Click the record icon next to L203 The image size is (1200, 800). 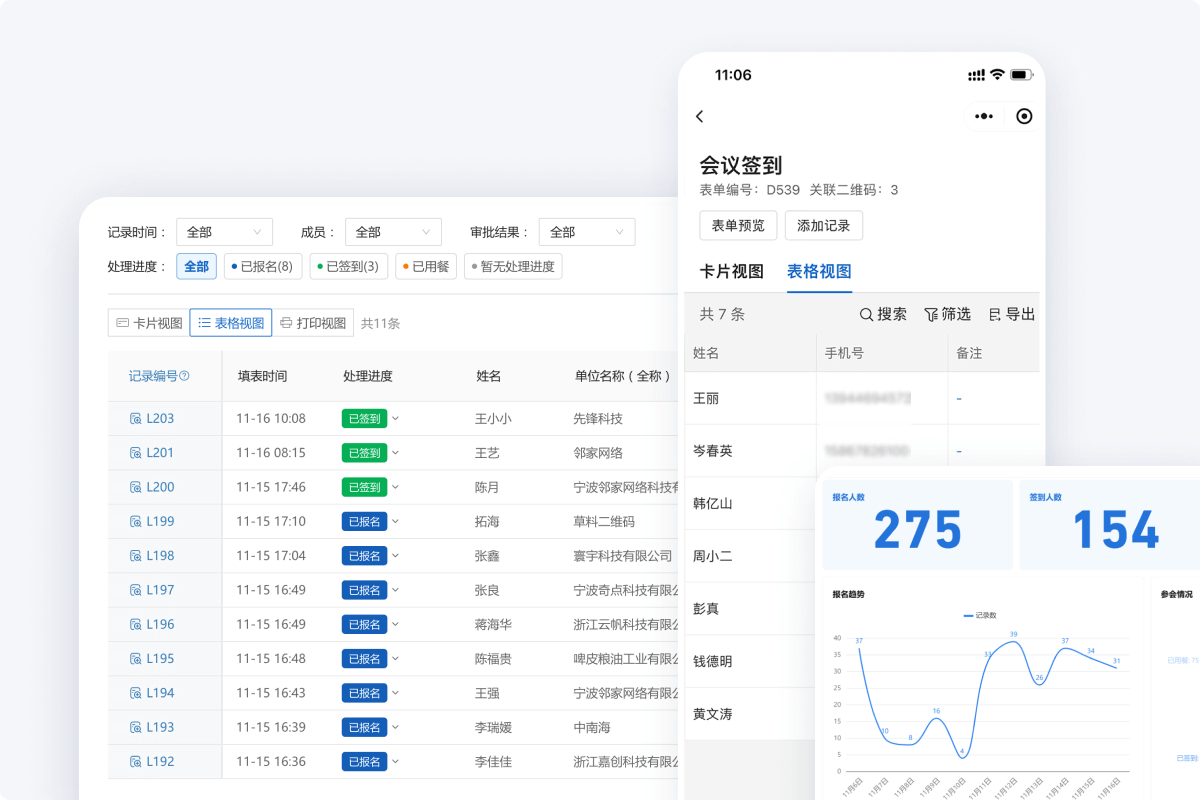pyautogui.click(x=135, y=419)
